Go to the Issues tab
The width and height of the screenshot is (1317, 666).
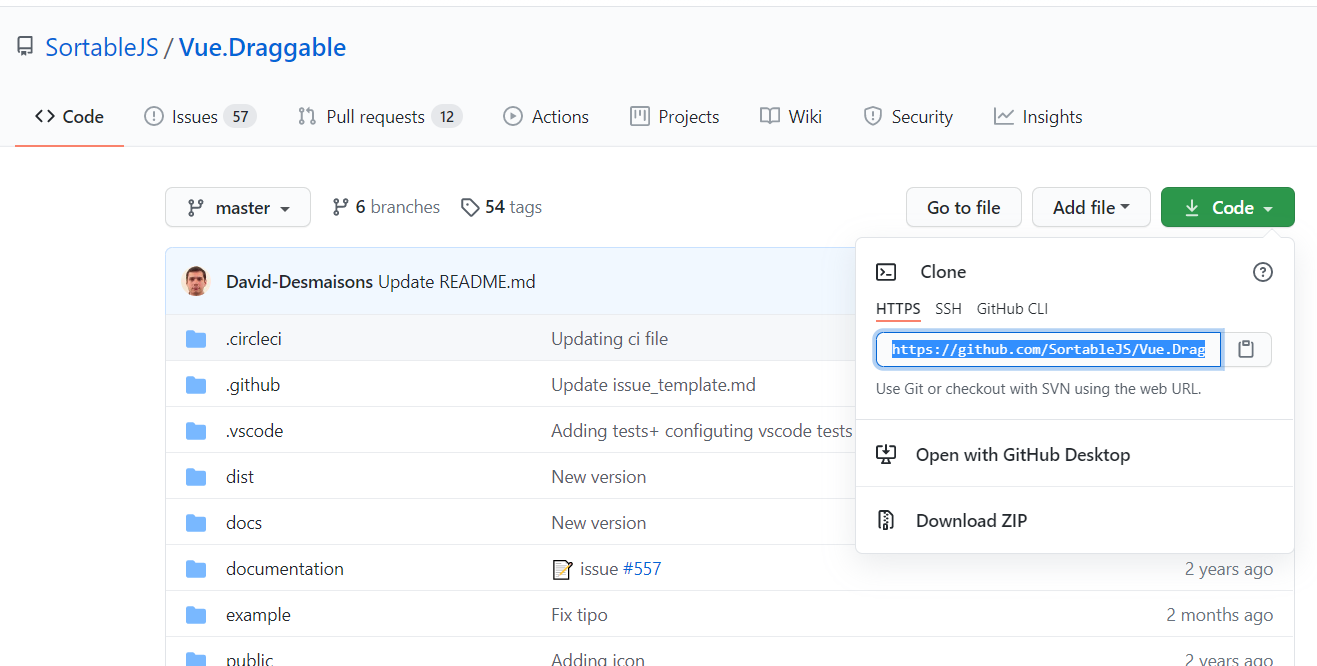tap(195, 117)
